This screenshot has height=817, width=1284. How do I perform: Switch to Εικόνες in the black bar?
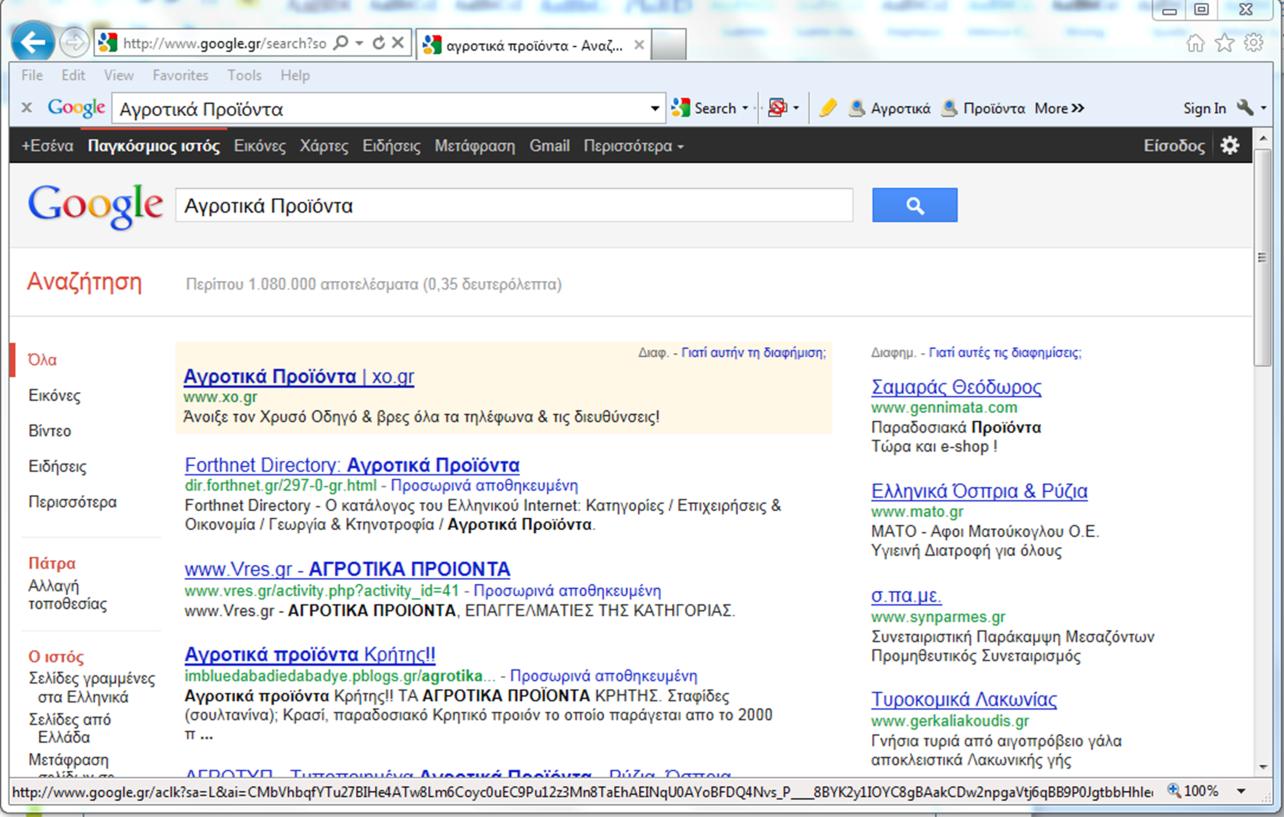tap(260, 146)
